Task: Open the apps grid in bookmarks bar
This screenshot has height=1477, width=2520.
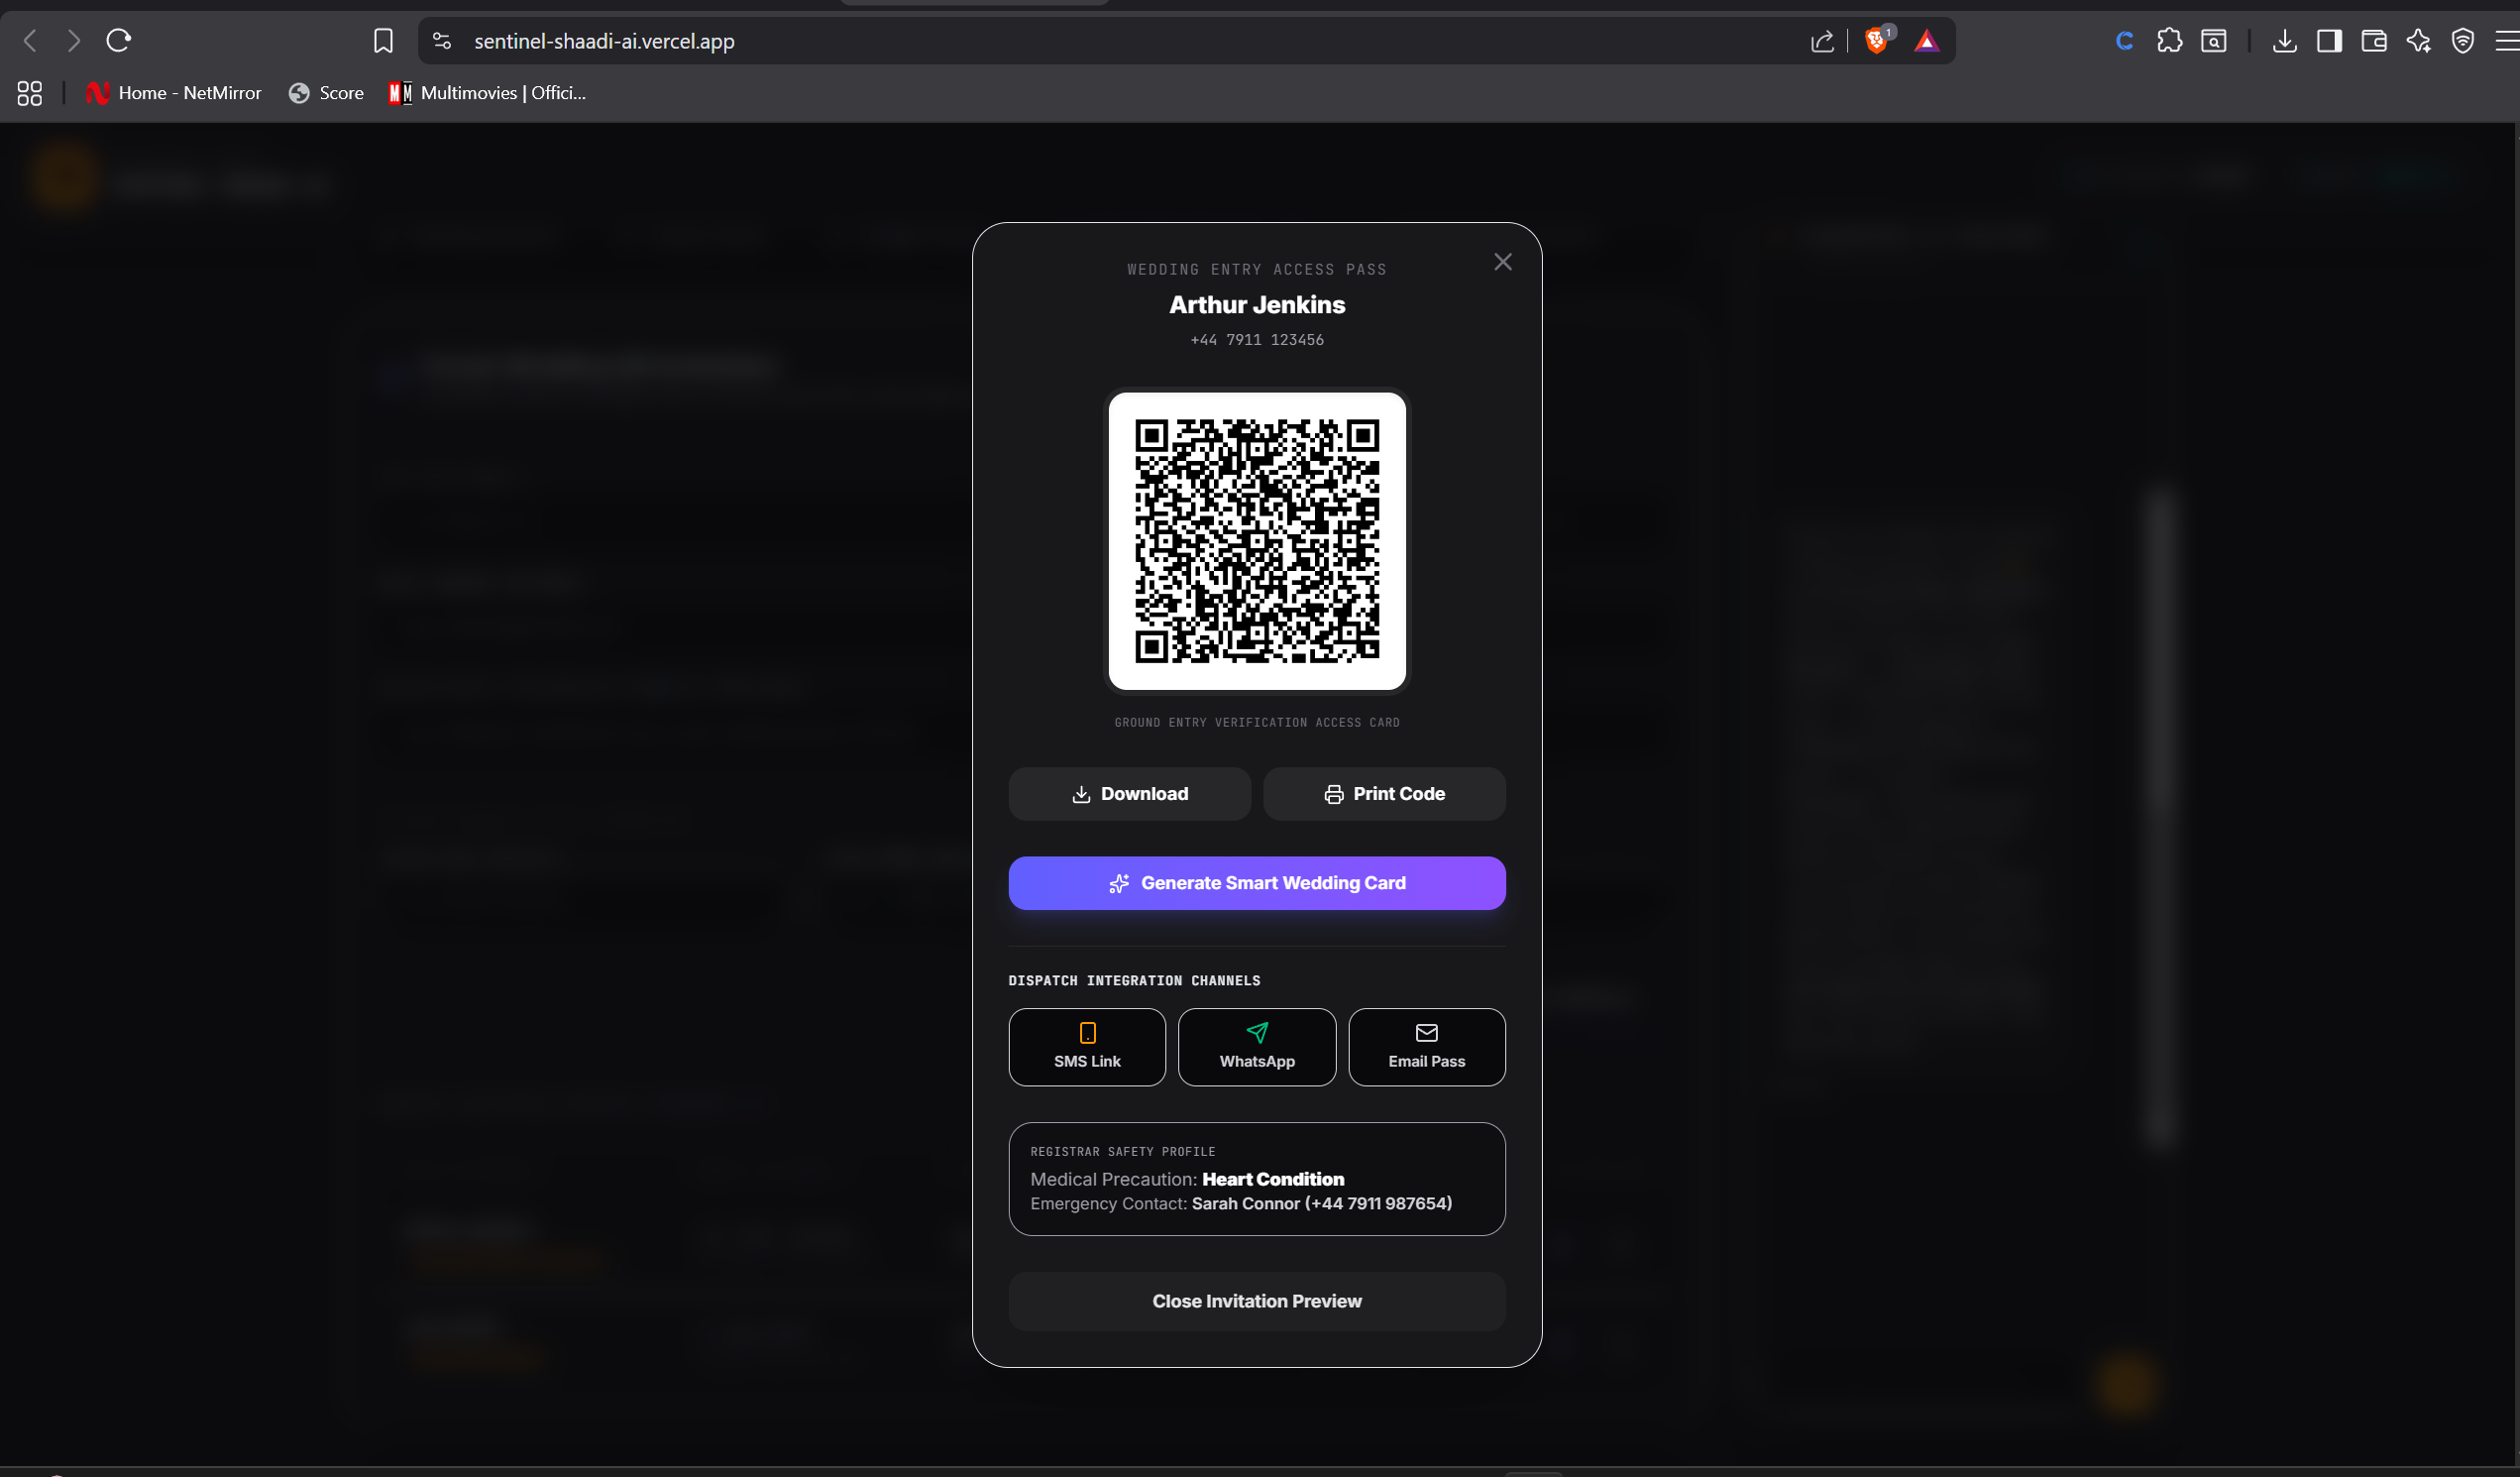Action: click(30, 93)
